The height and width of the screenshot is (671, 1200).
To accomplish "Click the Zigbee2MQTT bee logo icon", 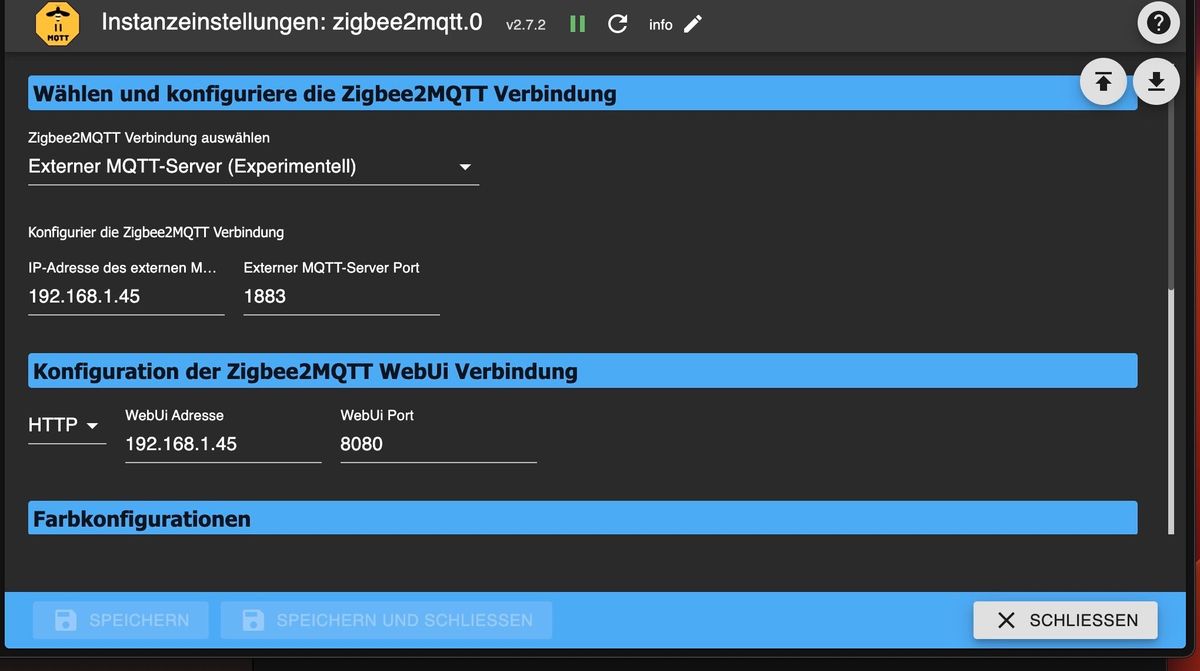I will [57, 24].
